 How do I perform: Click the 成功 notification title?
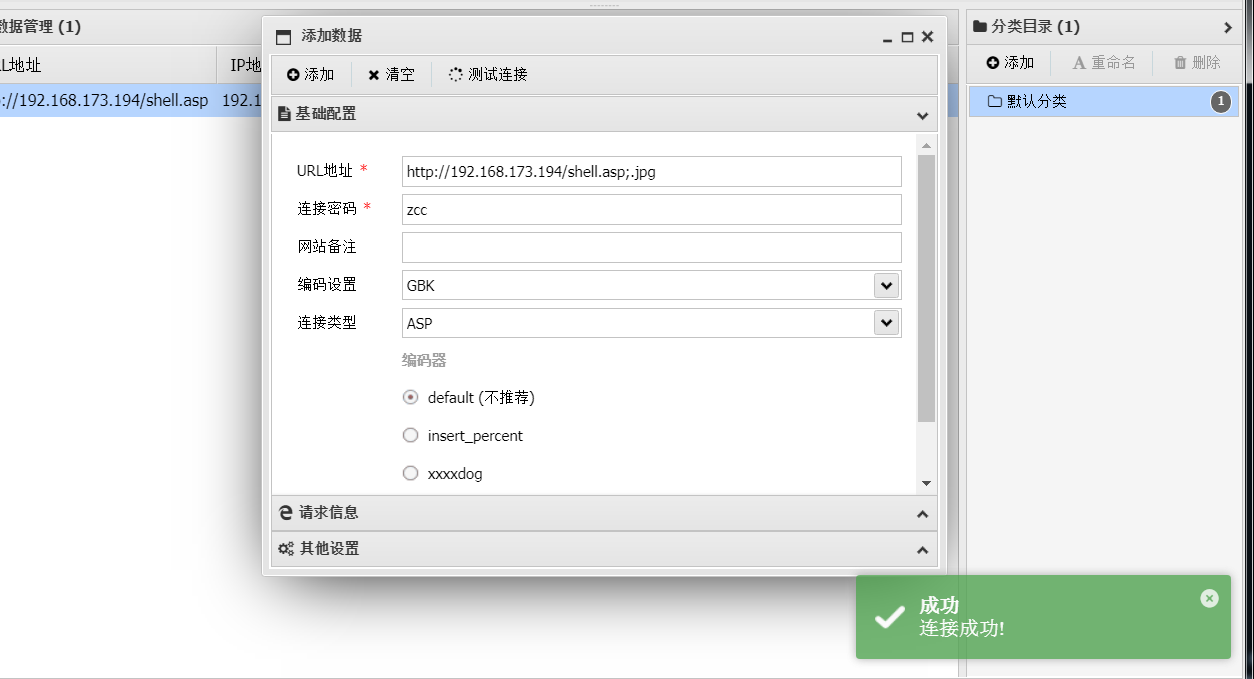click(939, 605)
